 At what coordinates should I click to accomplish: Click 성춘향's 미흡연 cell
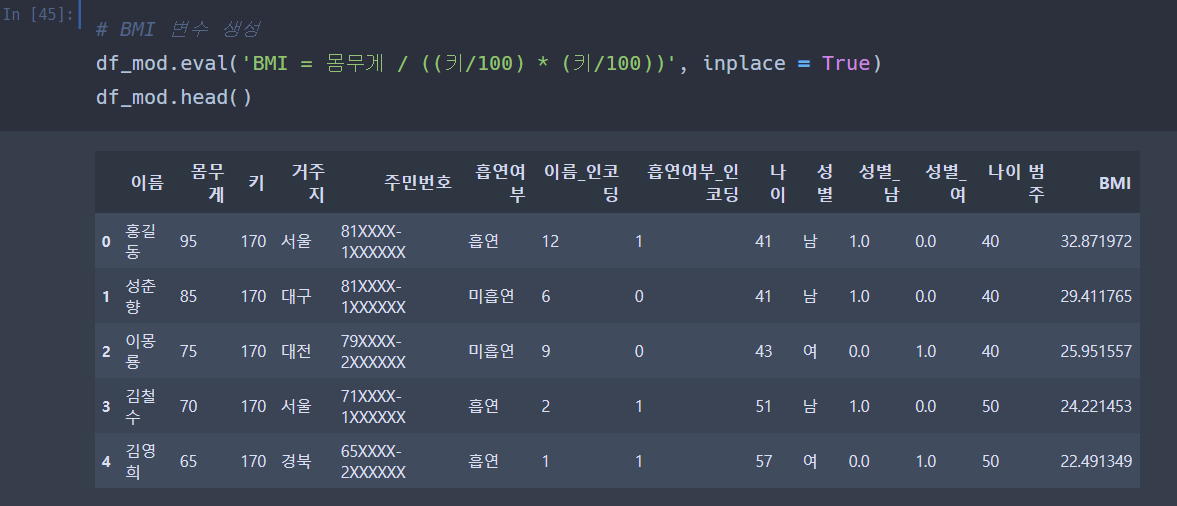click(x=491, y=296)
